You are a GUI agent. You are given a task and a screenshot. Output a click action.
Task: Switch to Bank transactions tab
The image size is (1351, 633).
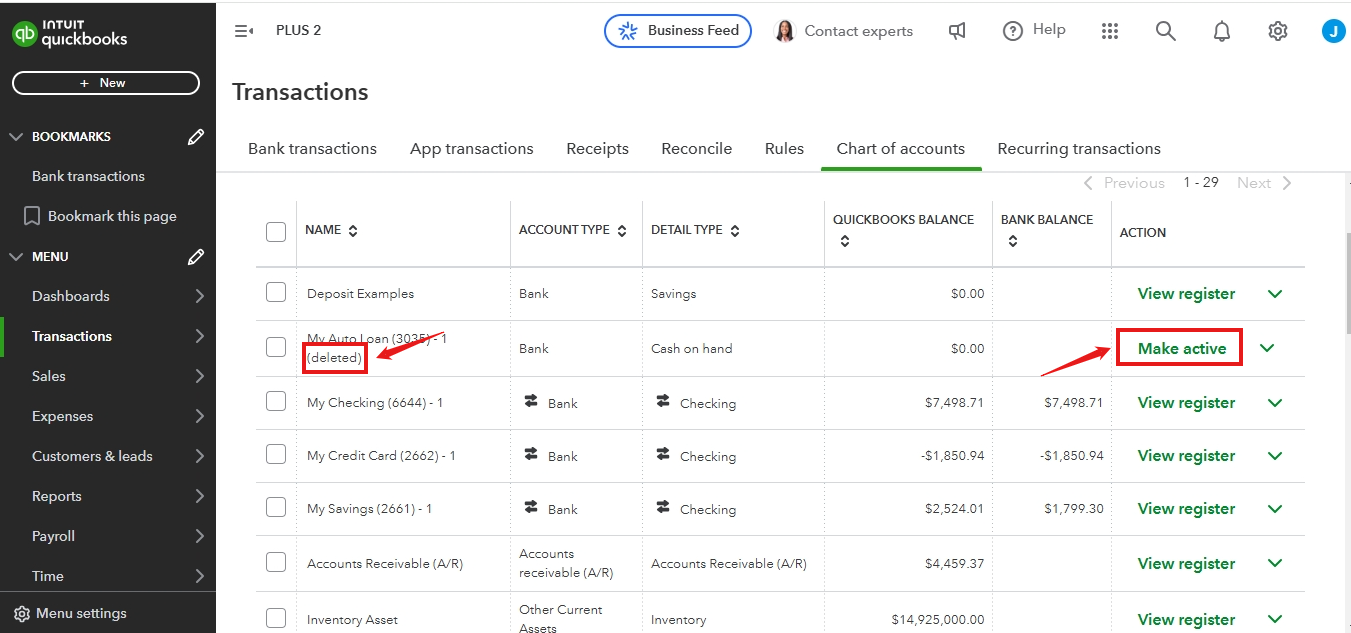(x=312, y=149)
